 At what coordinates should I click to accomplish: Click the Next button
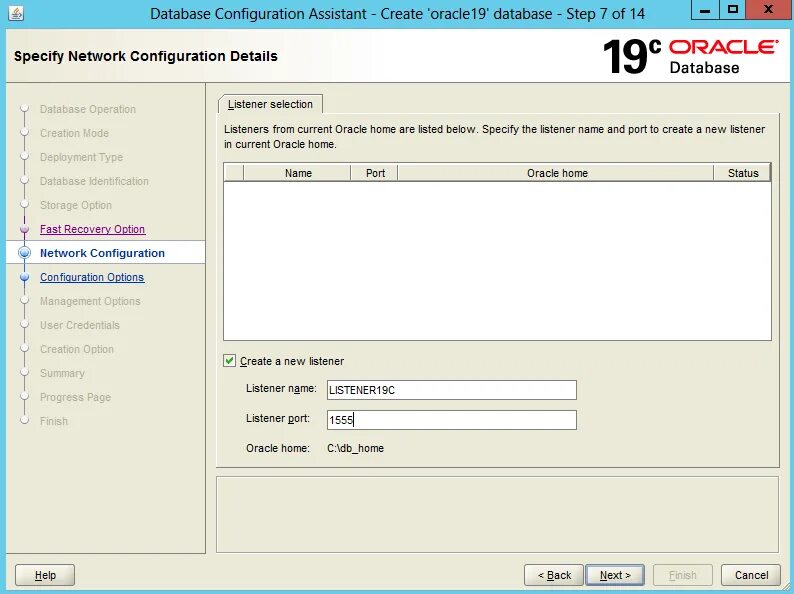click(615, 575)
